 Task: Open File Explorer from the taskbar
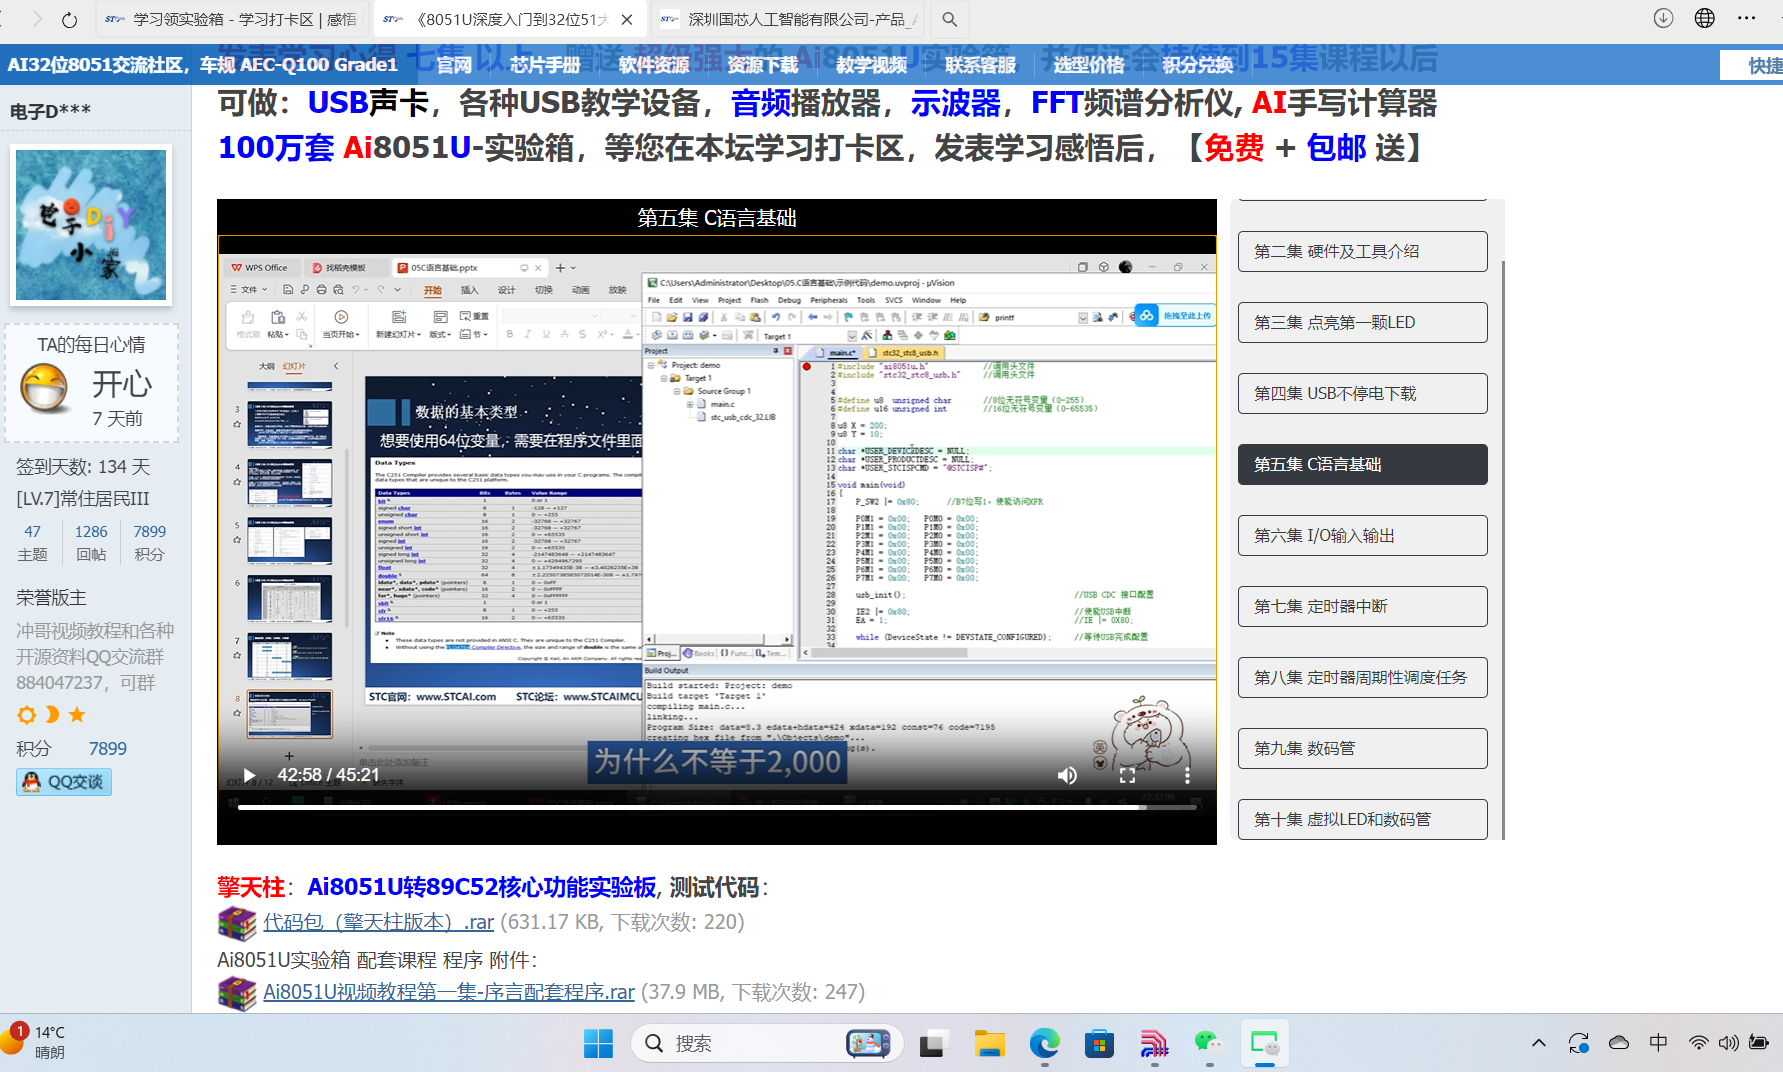pyautogui.click(x=989, y=1043)
